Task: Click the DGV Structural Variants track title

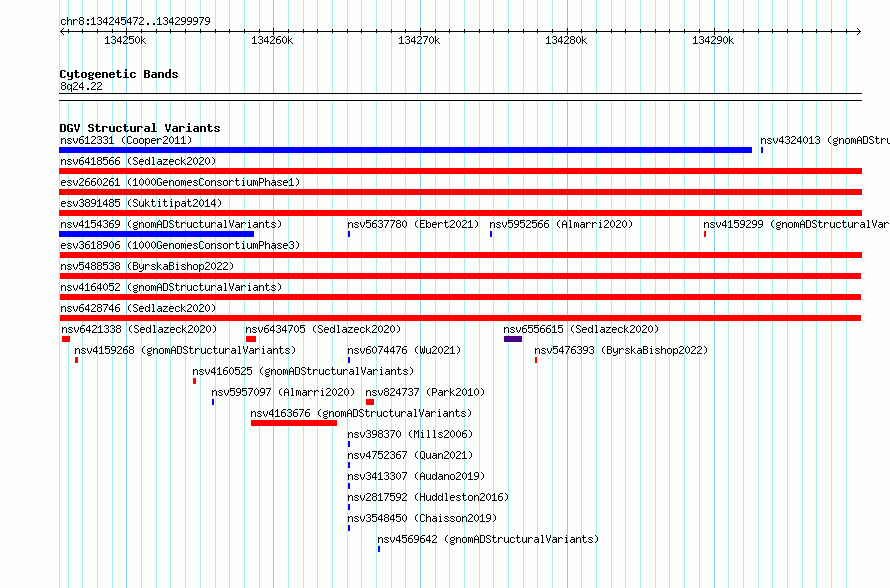Action: pyautogui.click(x=140, y=128)
